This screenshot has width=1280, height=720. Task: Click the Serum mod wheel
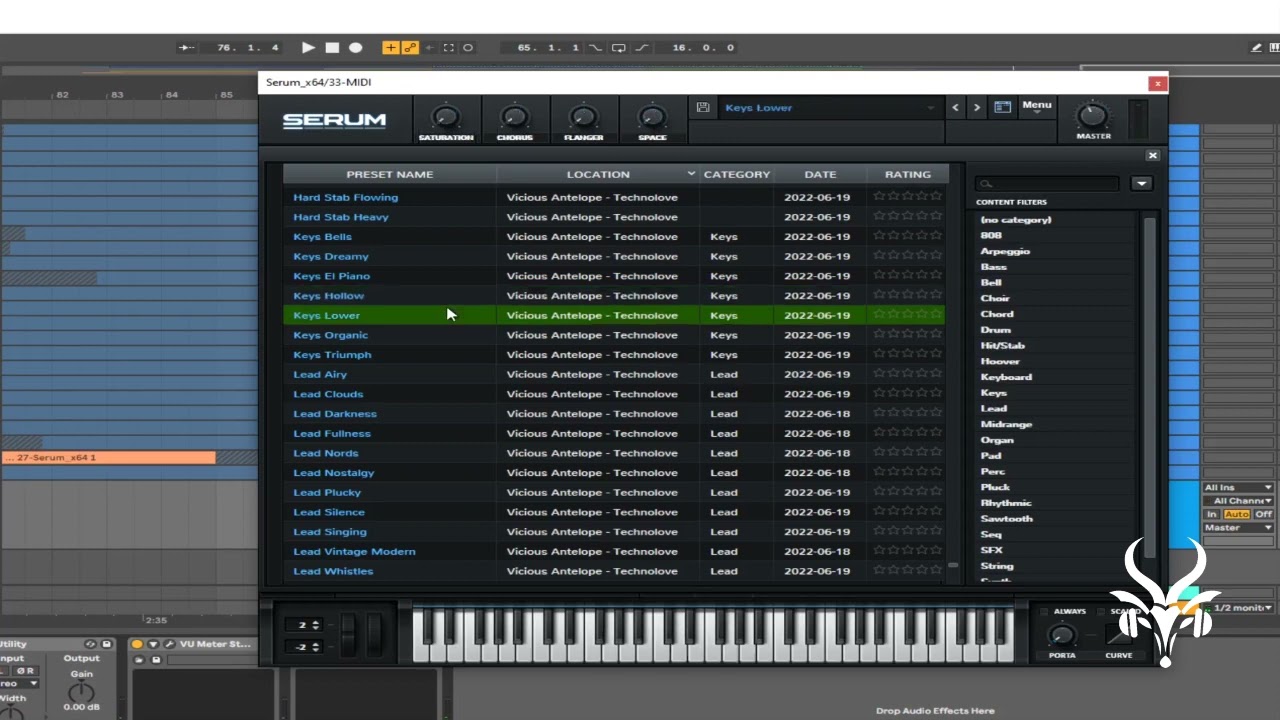click(375, 635)
